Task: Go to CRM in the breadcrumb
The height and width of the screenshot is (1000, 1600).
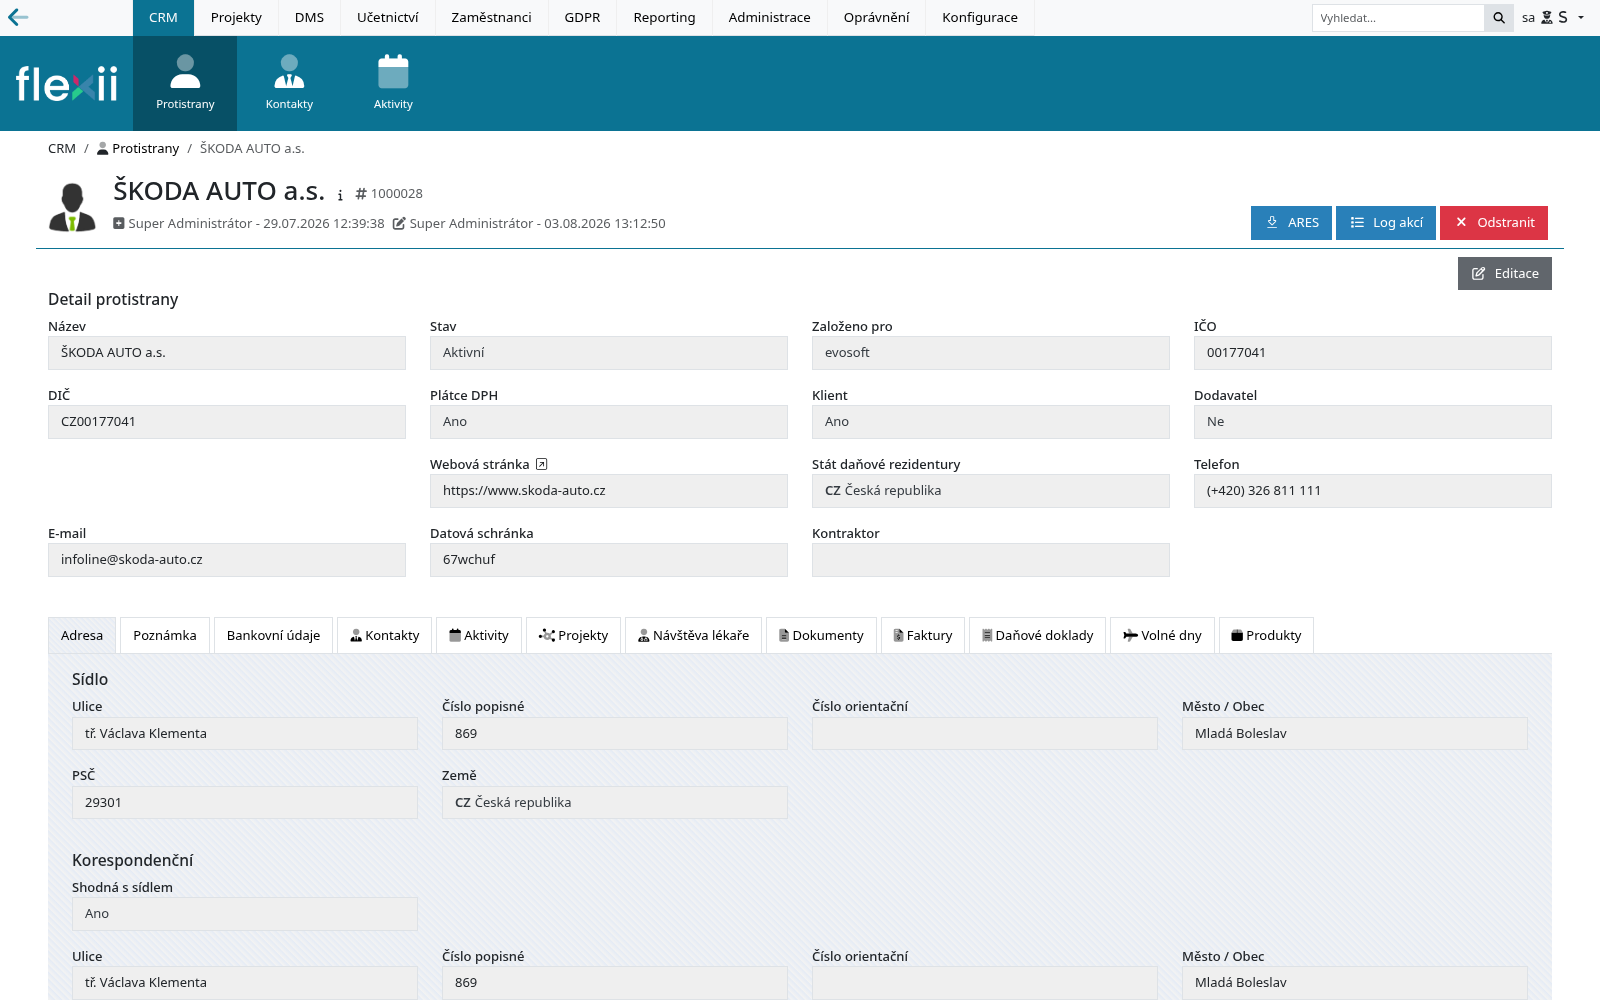Action: point(62,149)
